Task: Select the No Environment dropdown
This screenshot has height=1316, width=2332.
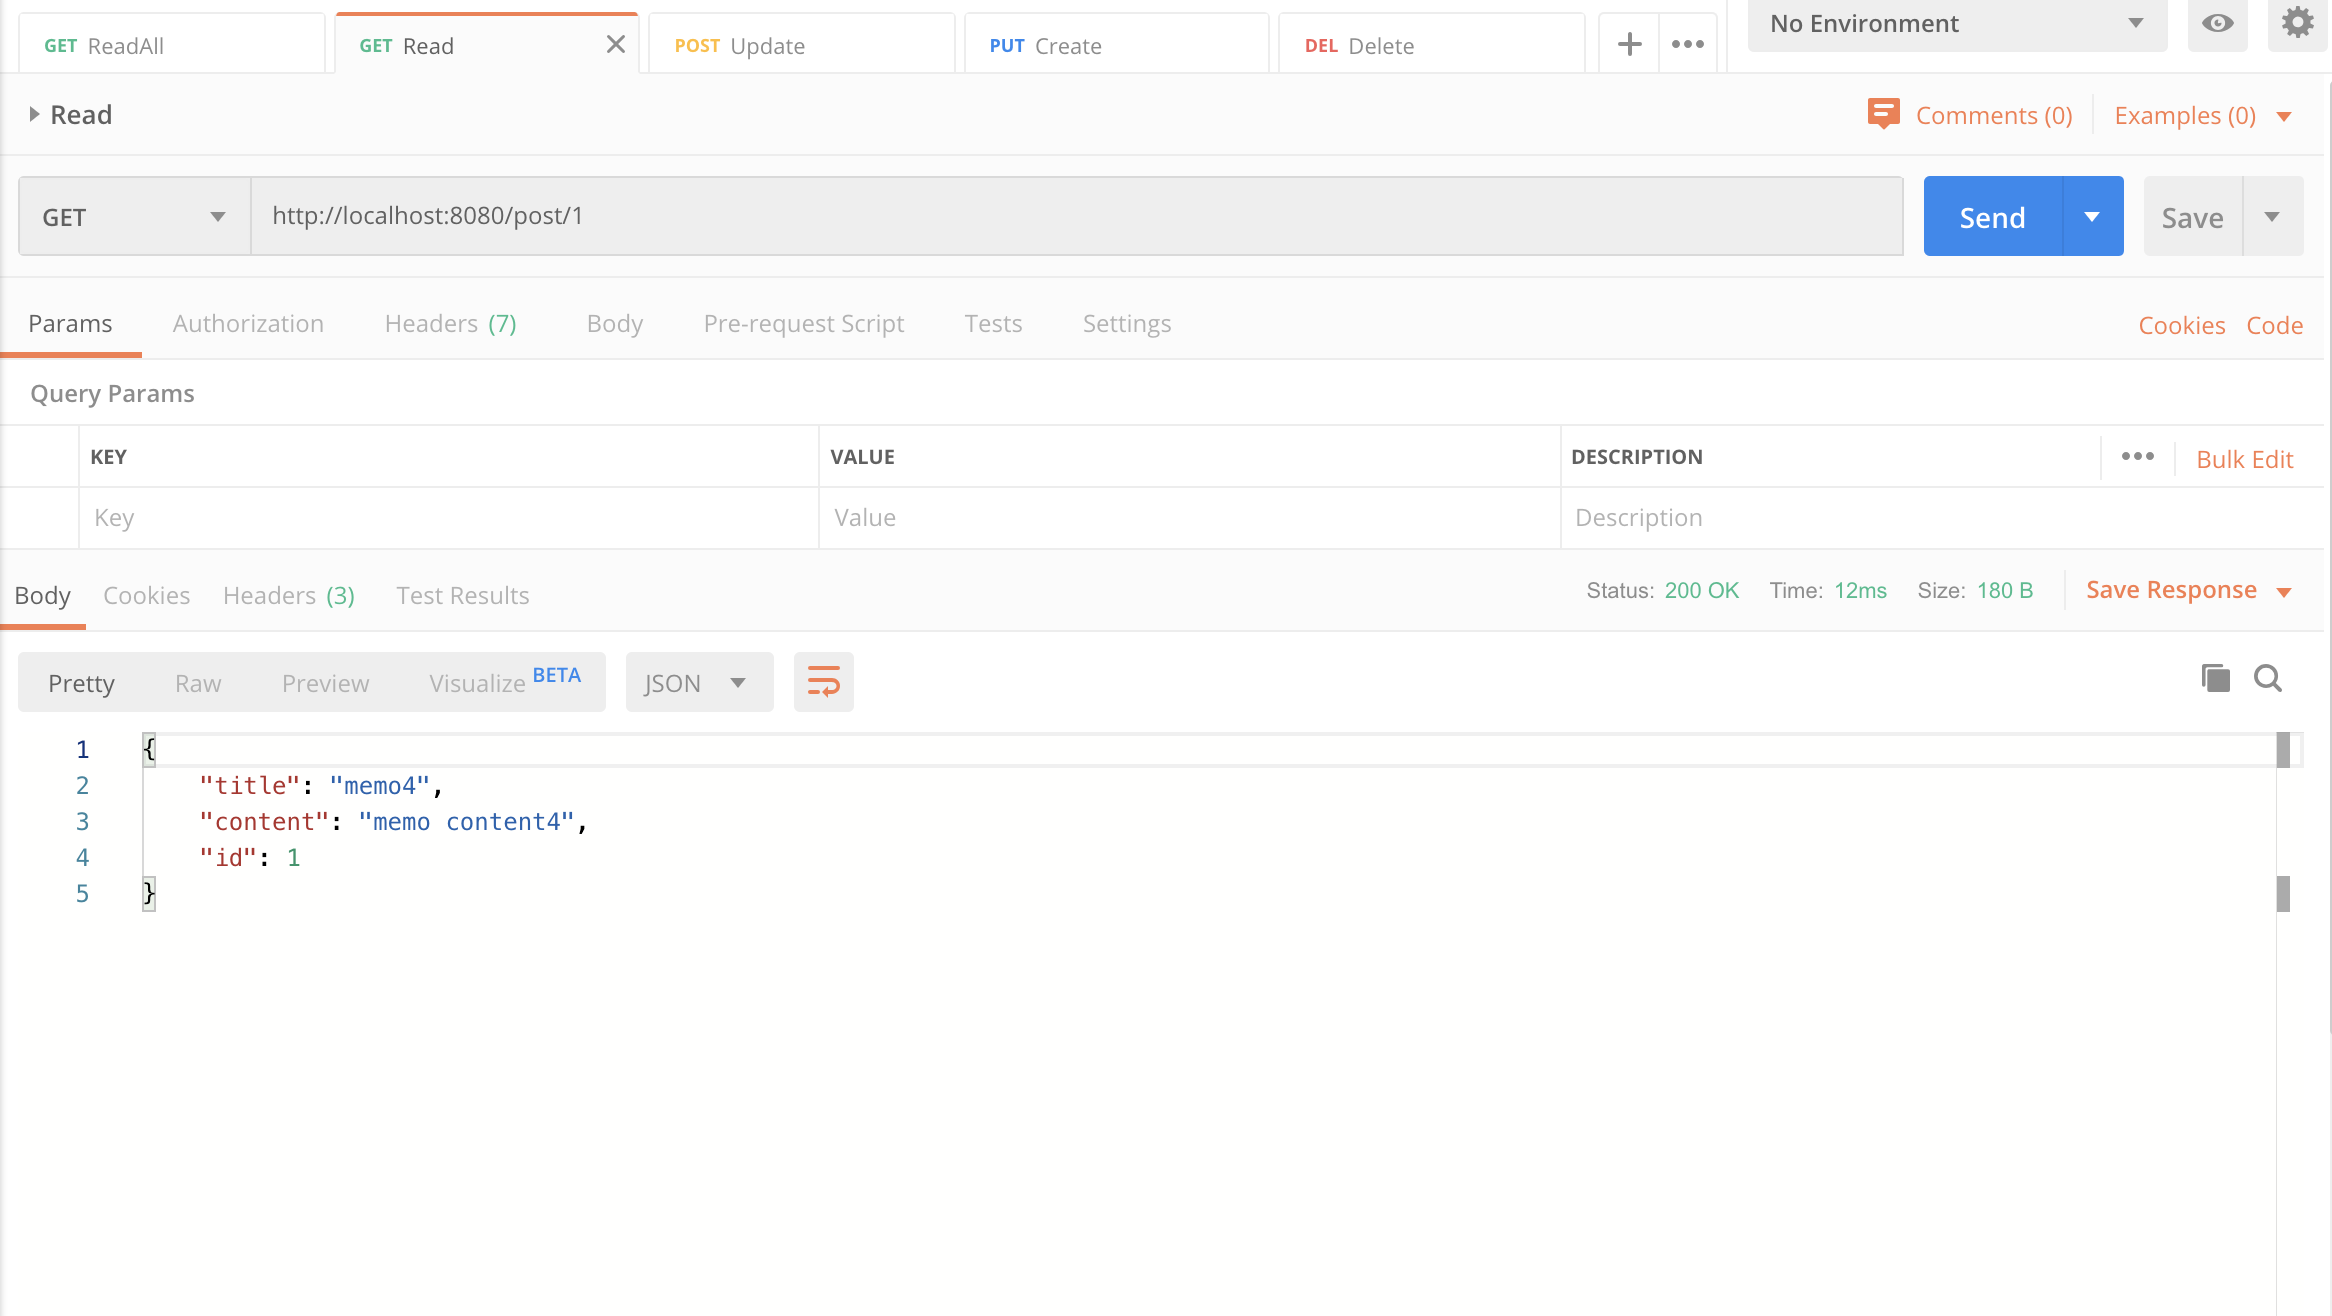Action: (1956, 24)
